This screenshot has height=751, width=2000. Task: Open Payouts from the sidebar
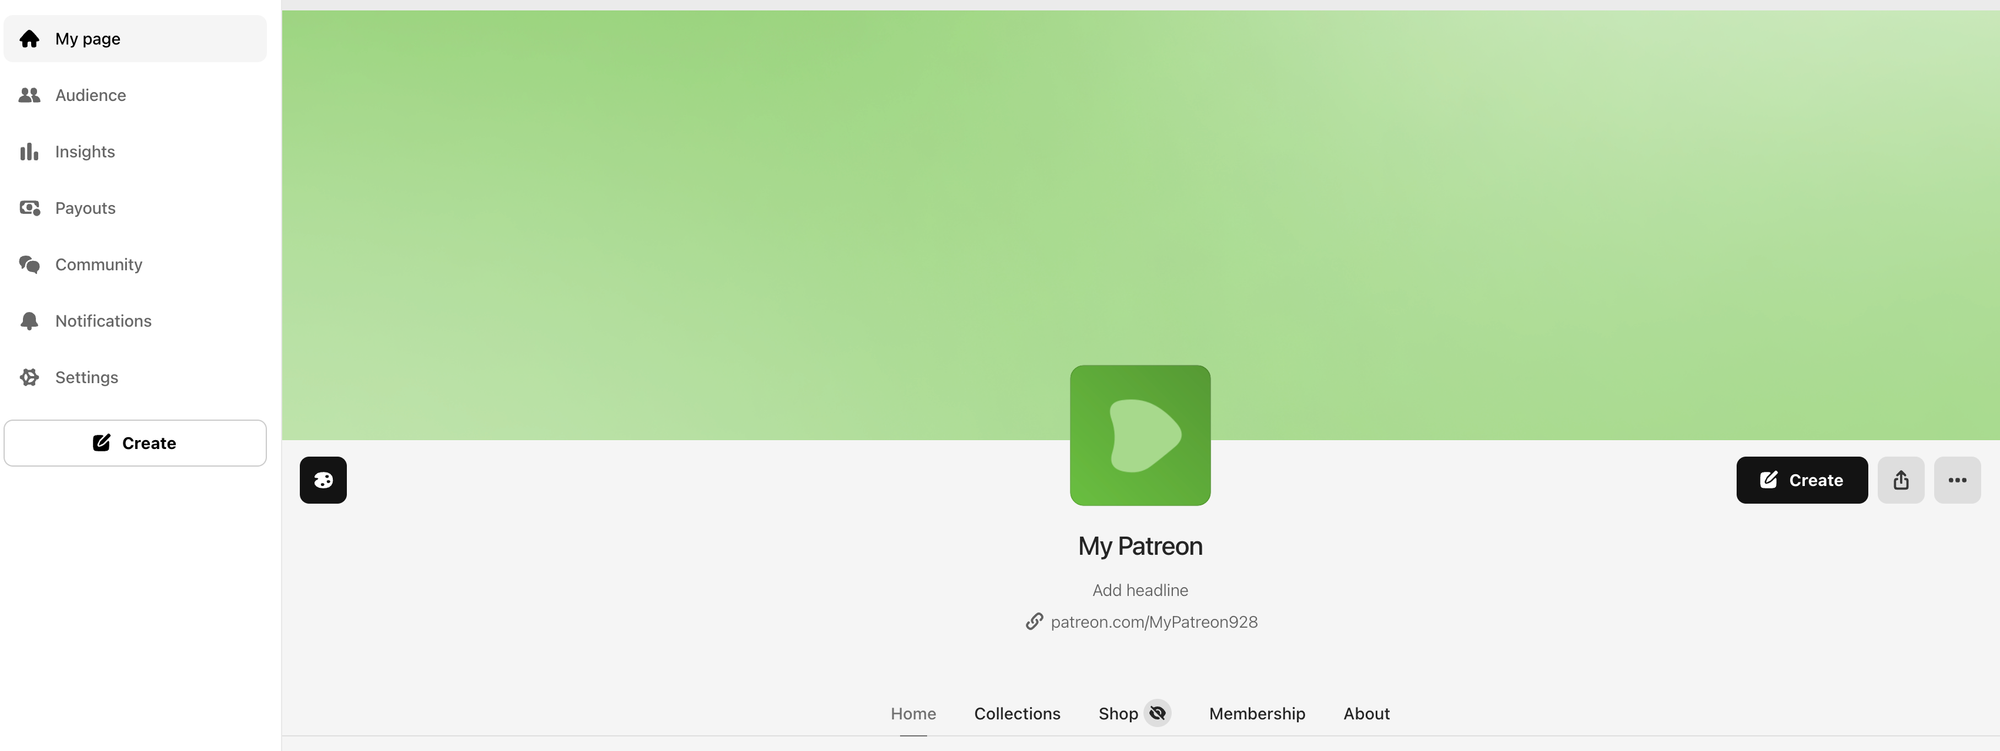click(135, 208)
